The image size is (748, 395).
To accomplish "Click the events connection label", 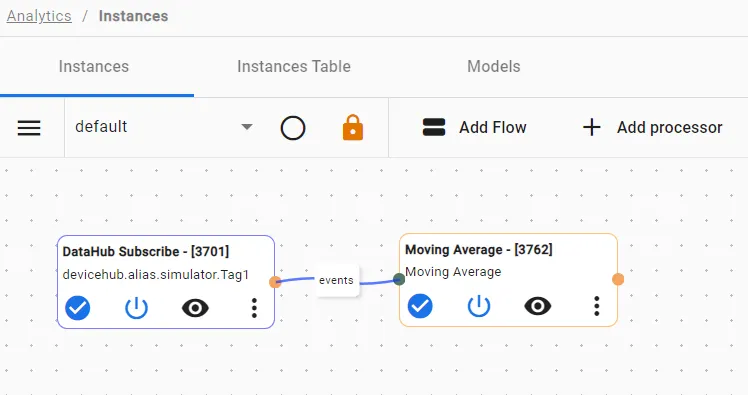I will click(x=336, y=281).
